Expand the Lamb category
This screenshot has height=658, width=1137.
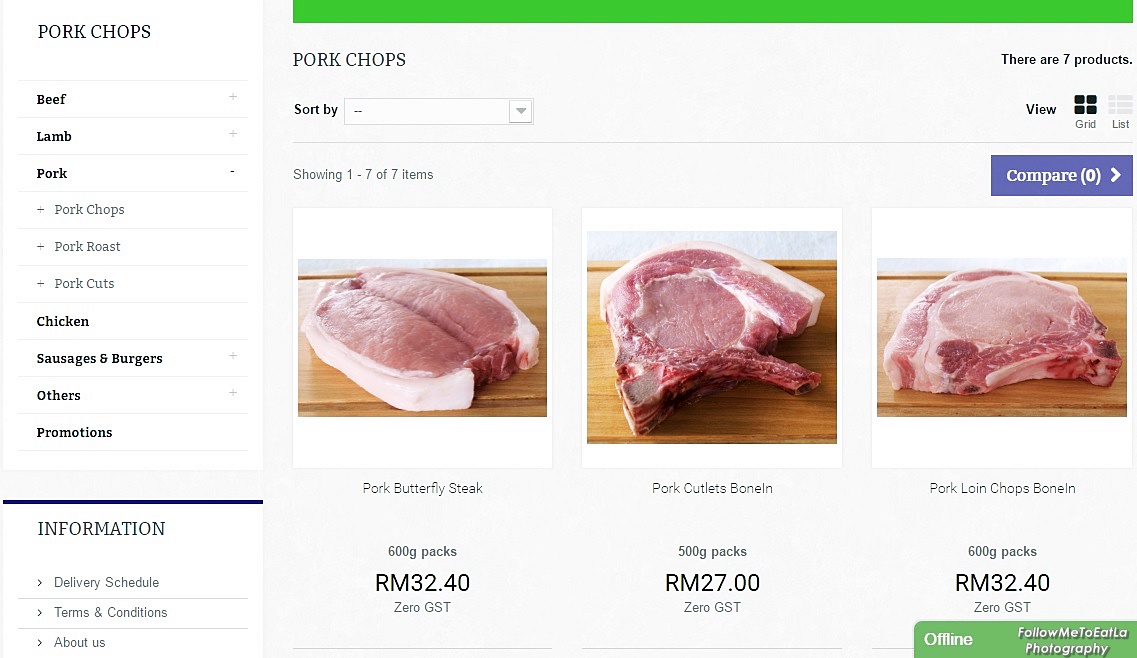[232, 135]
